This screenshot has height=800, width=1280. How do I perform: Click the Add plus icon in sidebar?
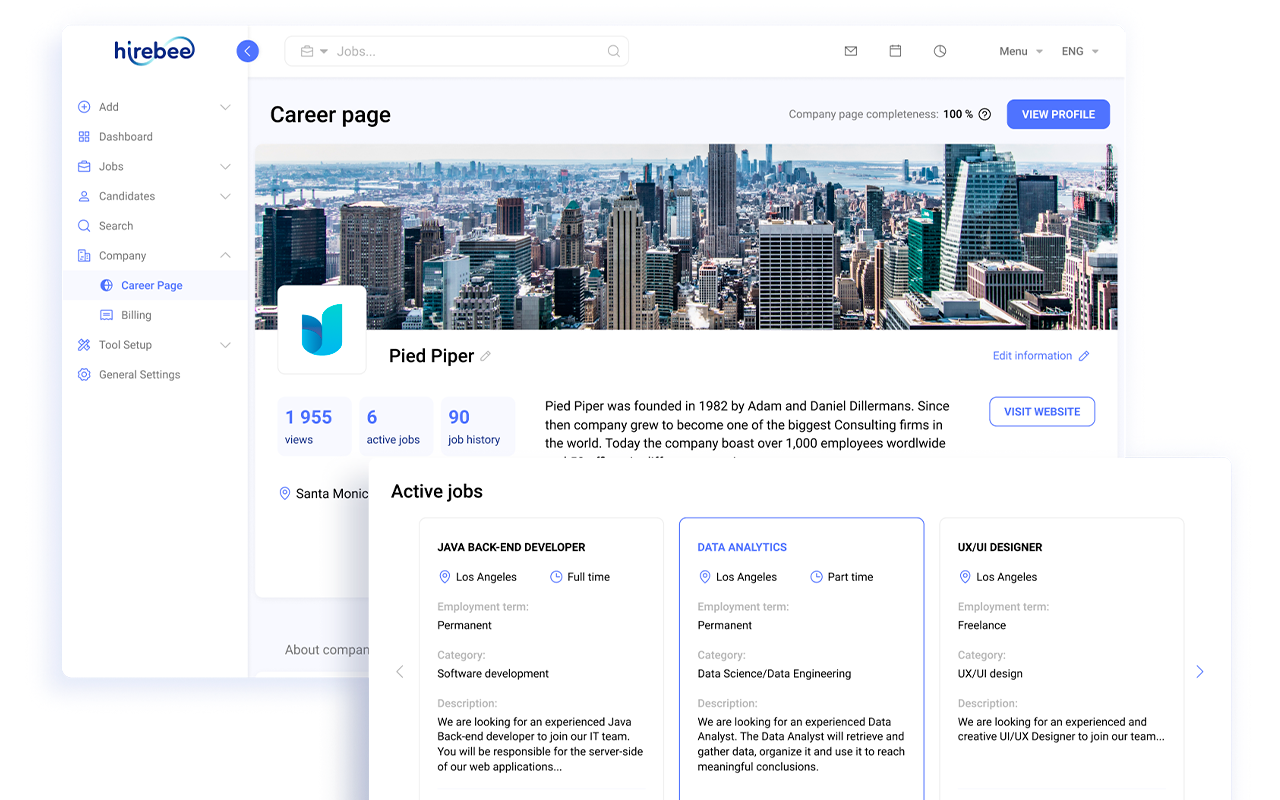tap(83, 106)
